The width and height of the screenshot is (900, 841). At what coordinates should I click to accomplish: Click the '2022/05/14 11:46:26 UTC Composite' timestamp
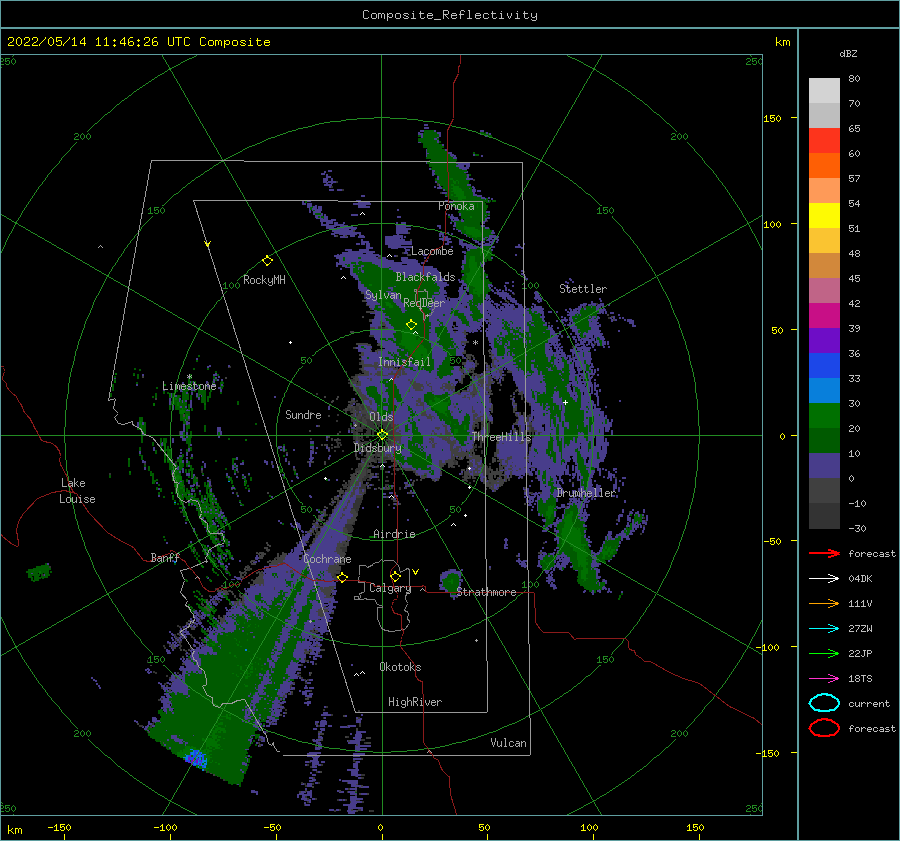(x=138, y=42)
